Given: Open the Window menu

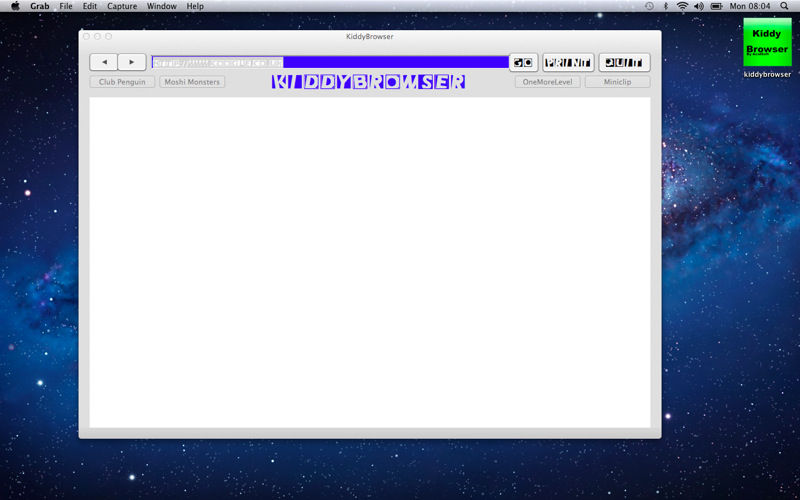Looking at the screenshot, I should point(162,6).
